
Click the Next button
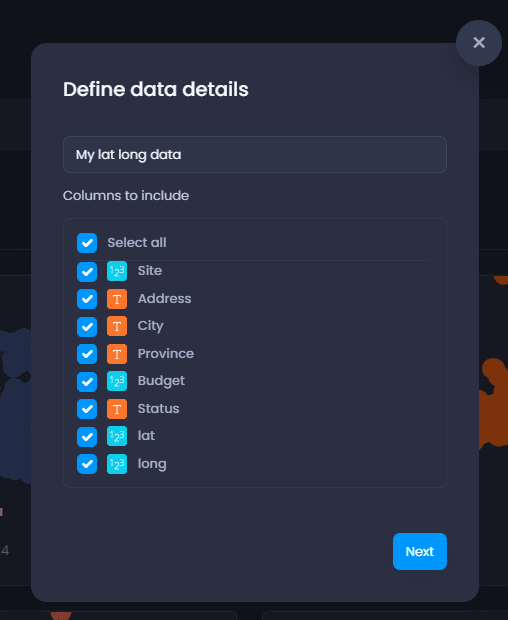click(420, 551)
